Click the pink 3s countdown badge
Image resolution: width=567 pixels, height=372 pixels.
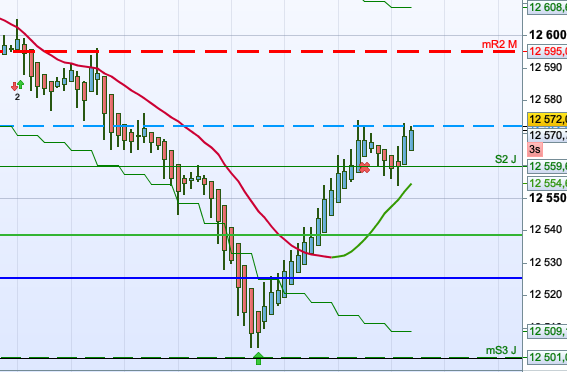click(534, 149)
